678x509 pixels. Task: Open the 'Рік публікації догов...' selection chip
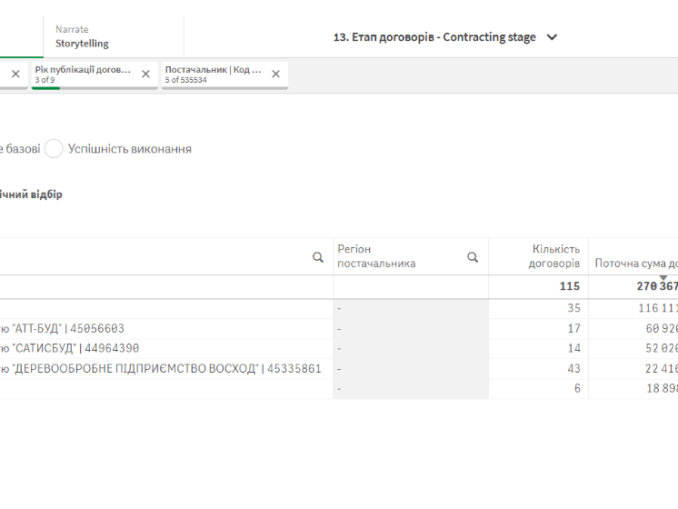coord(84,74)
